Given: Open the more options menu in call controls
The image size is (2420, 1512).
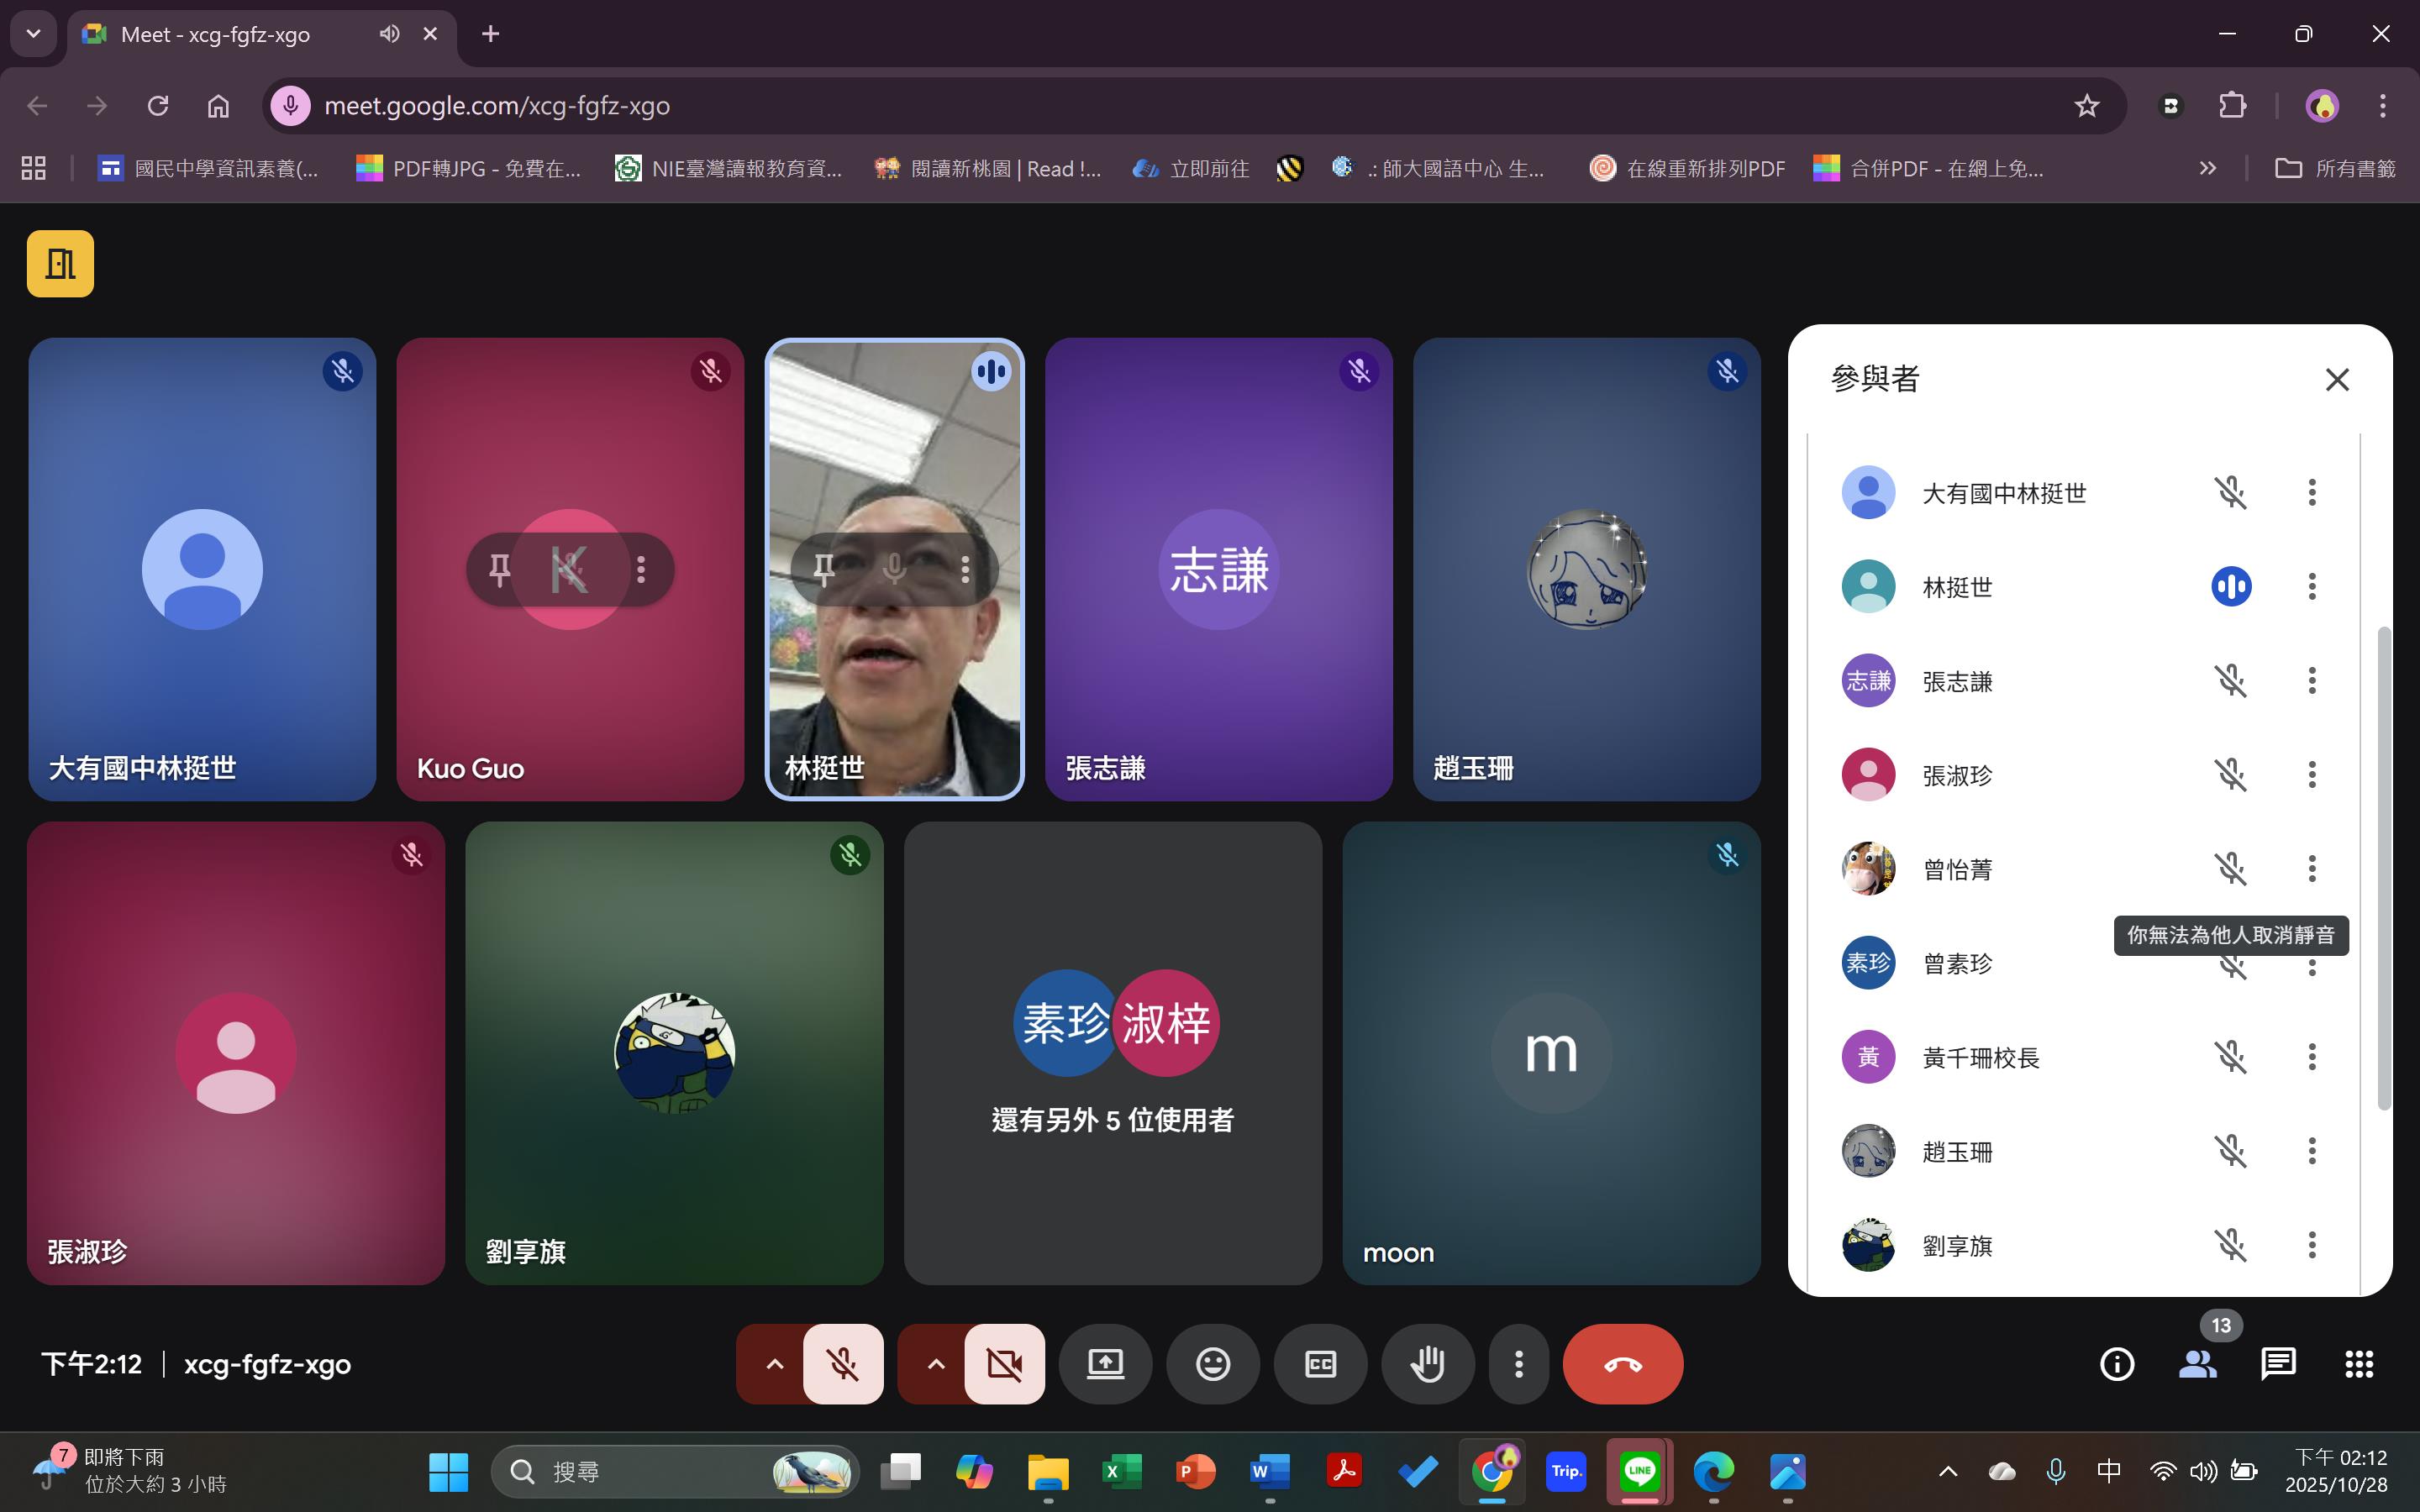Looking at the screenshot, I should point(1518,1363).
